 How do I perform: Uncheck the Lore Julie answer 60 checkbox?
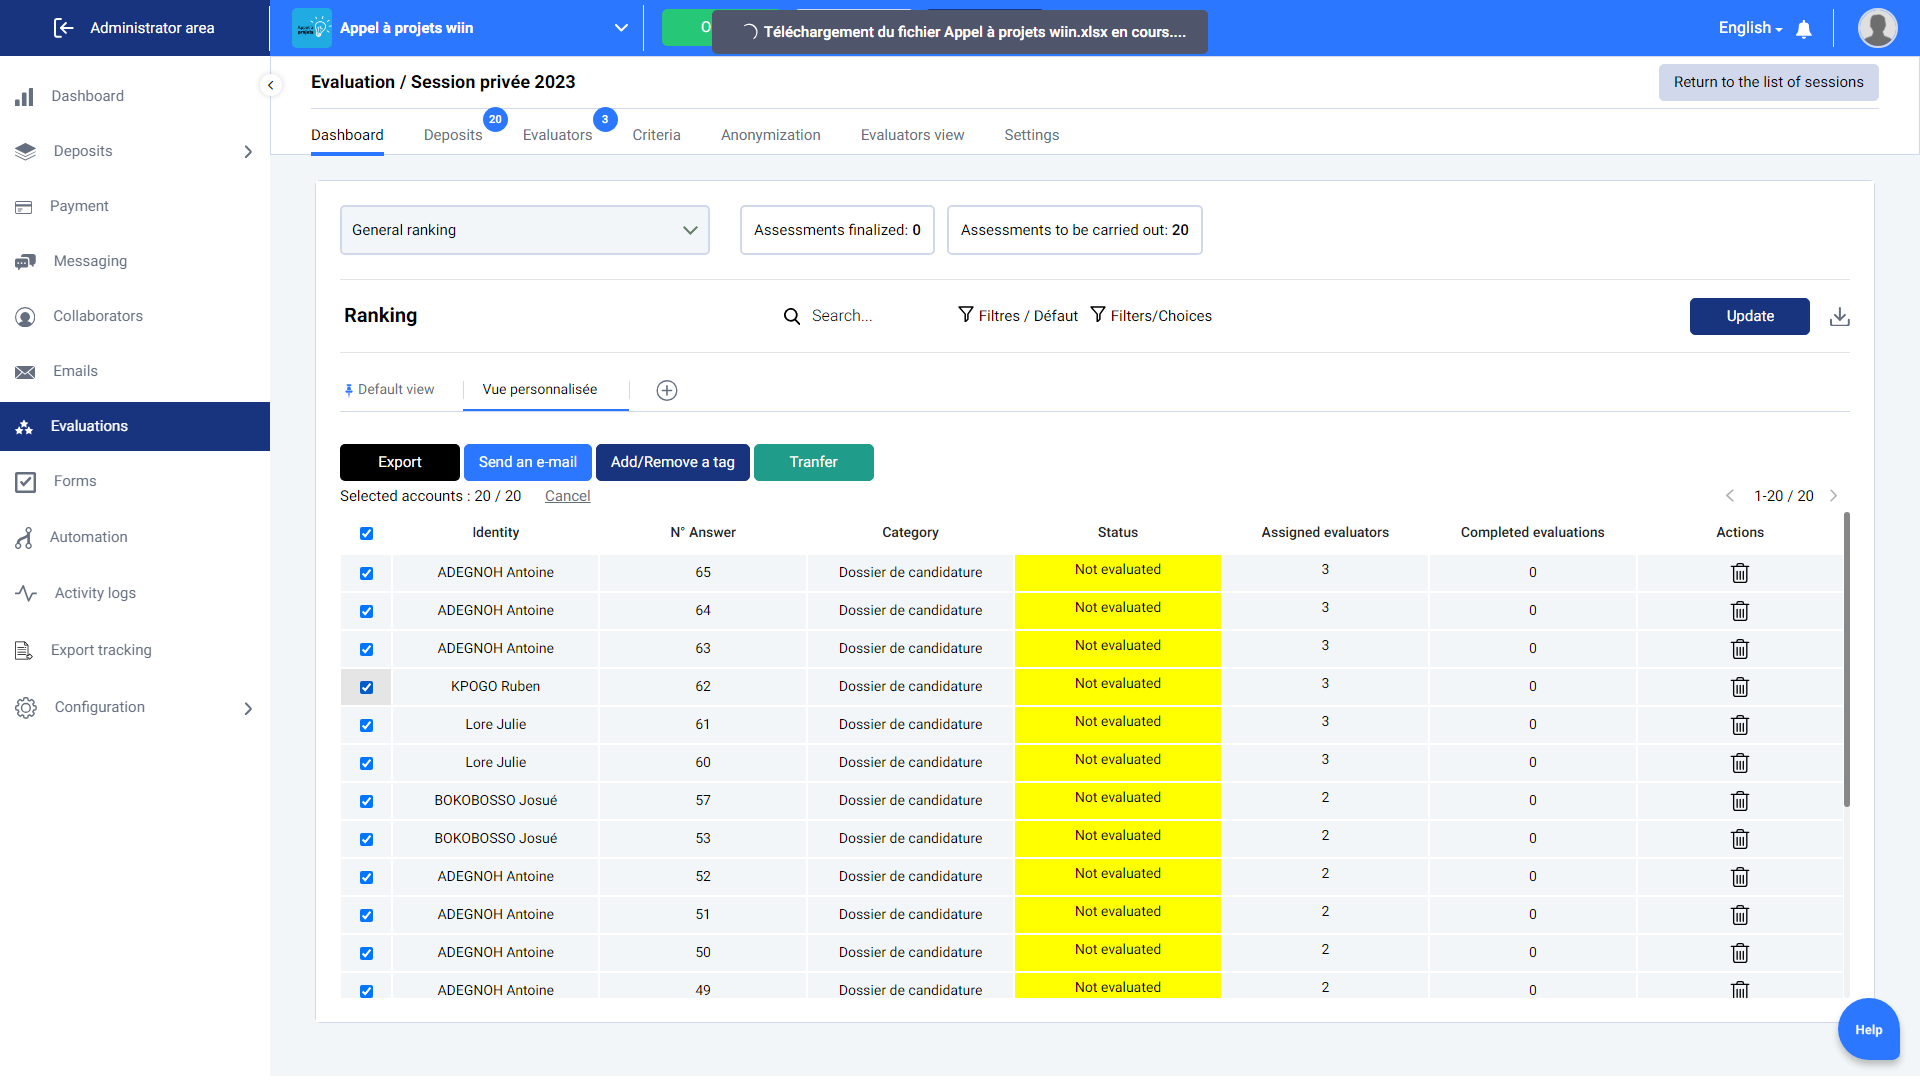[366, 764]
